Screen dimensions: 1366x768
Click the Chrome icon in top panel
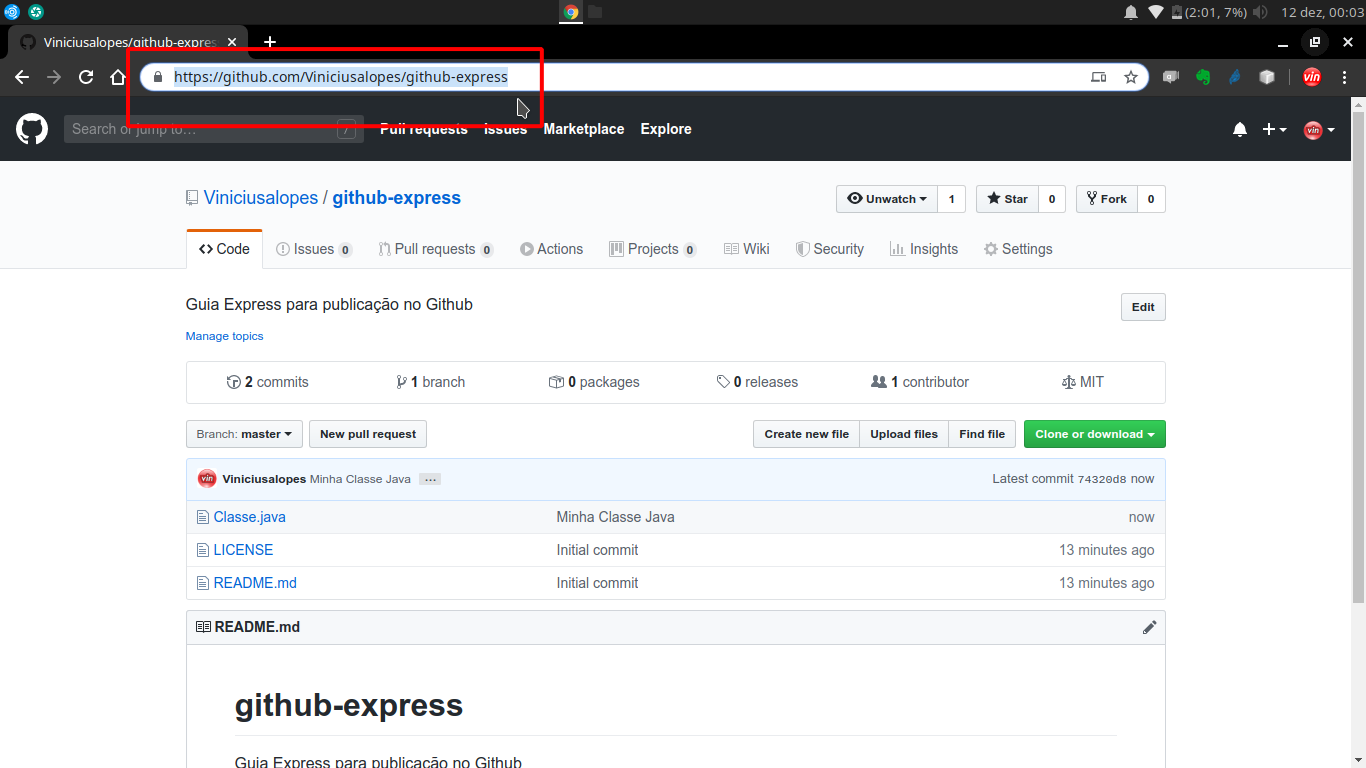pos(571,12)
